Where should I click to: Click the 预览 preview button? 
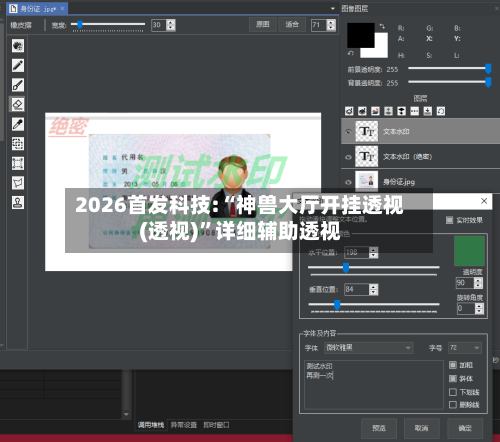[379, 428]
